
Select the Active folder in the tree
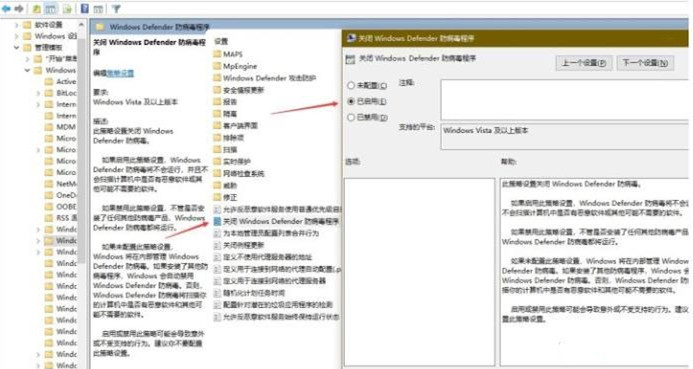click(61, 81)
